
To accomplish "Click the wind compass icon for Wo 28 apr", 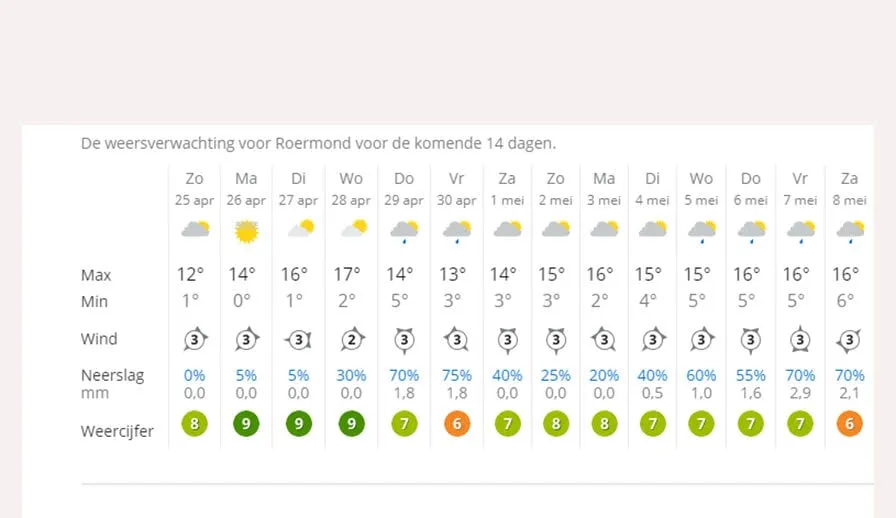I will tap(352, 340).
